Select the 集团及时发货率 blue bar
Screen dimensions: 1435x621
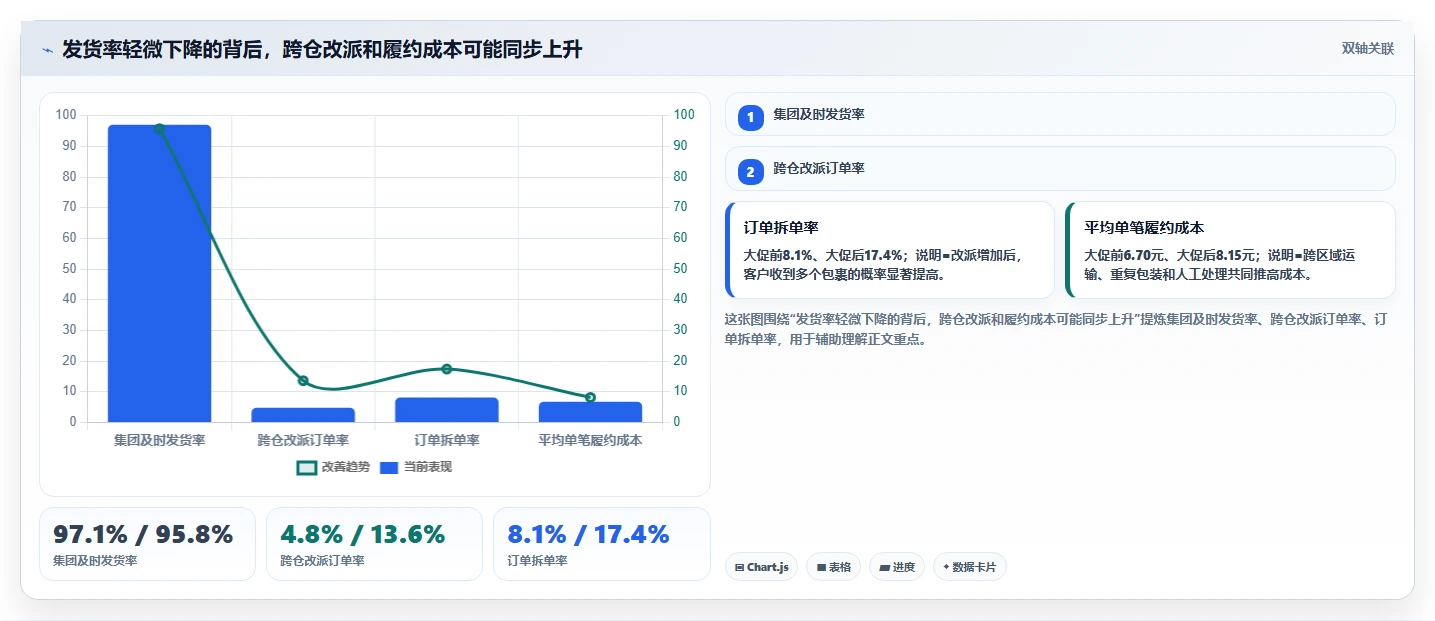tap(160, 273)
